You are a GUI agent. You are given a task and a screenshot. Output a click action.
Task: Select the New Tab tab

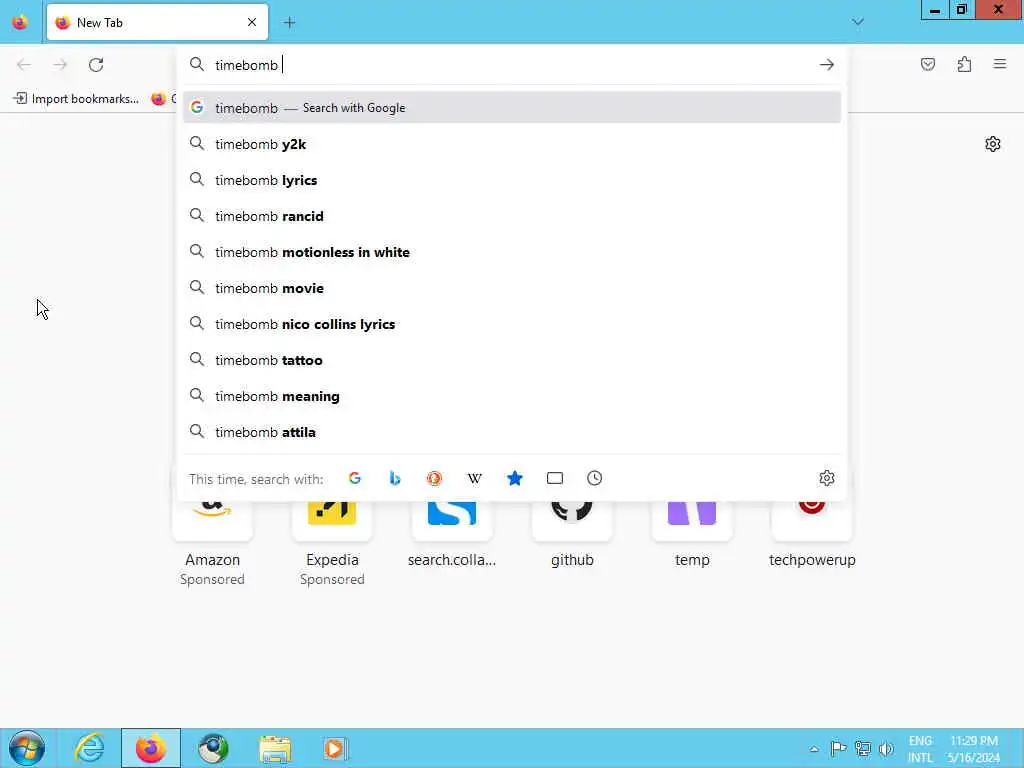(x=157, y=22)
